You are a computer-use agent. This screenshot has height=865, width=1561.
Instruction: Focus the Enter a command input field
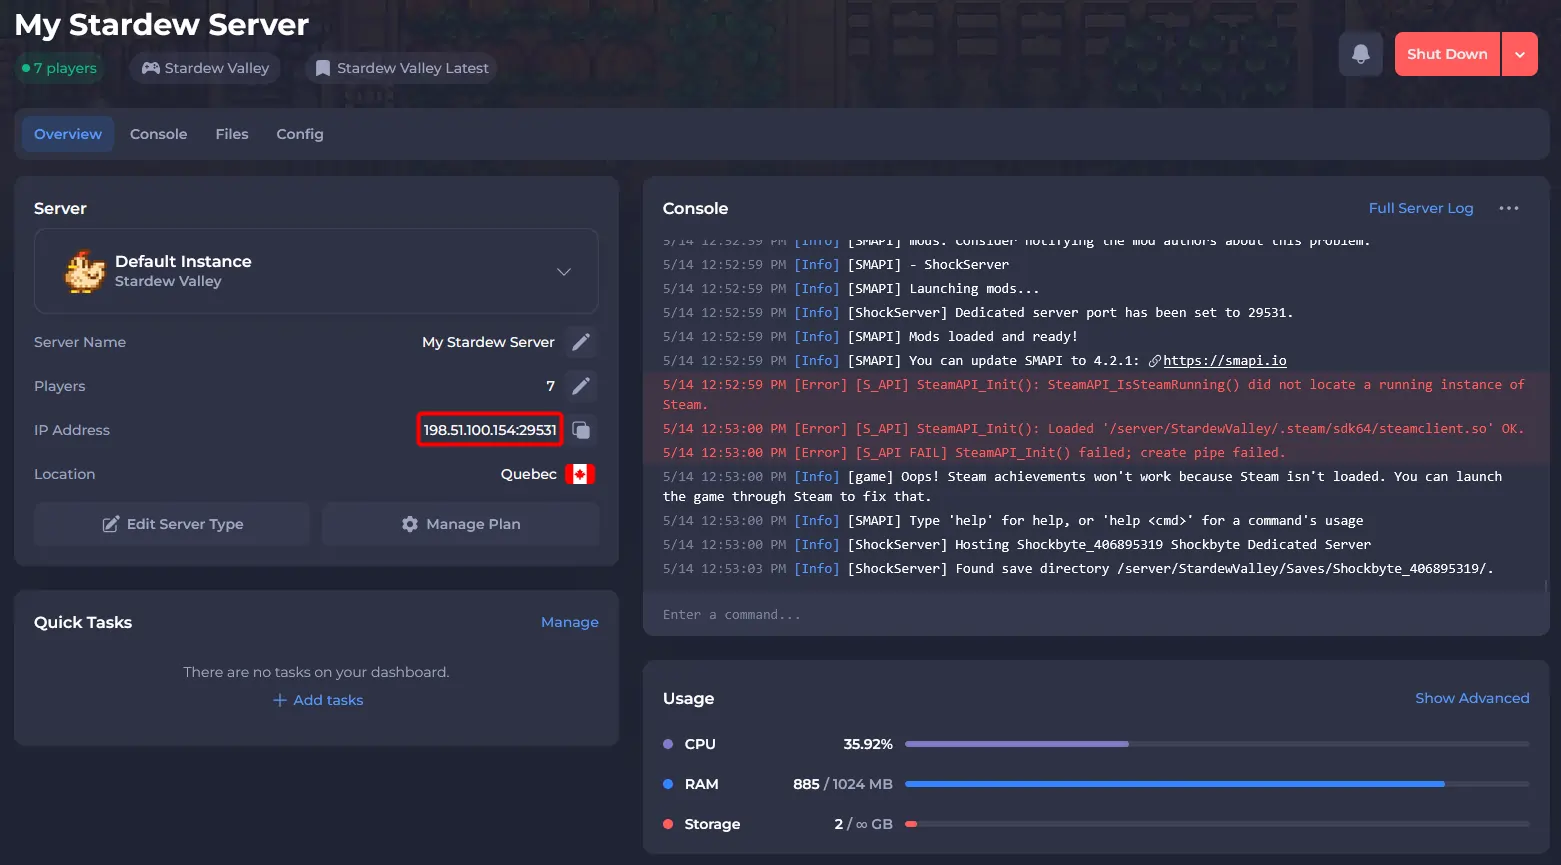tap(1096, 615)
